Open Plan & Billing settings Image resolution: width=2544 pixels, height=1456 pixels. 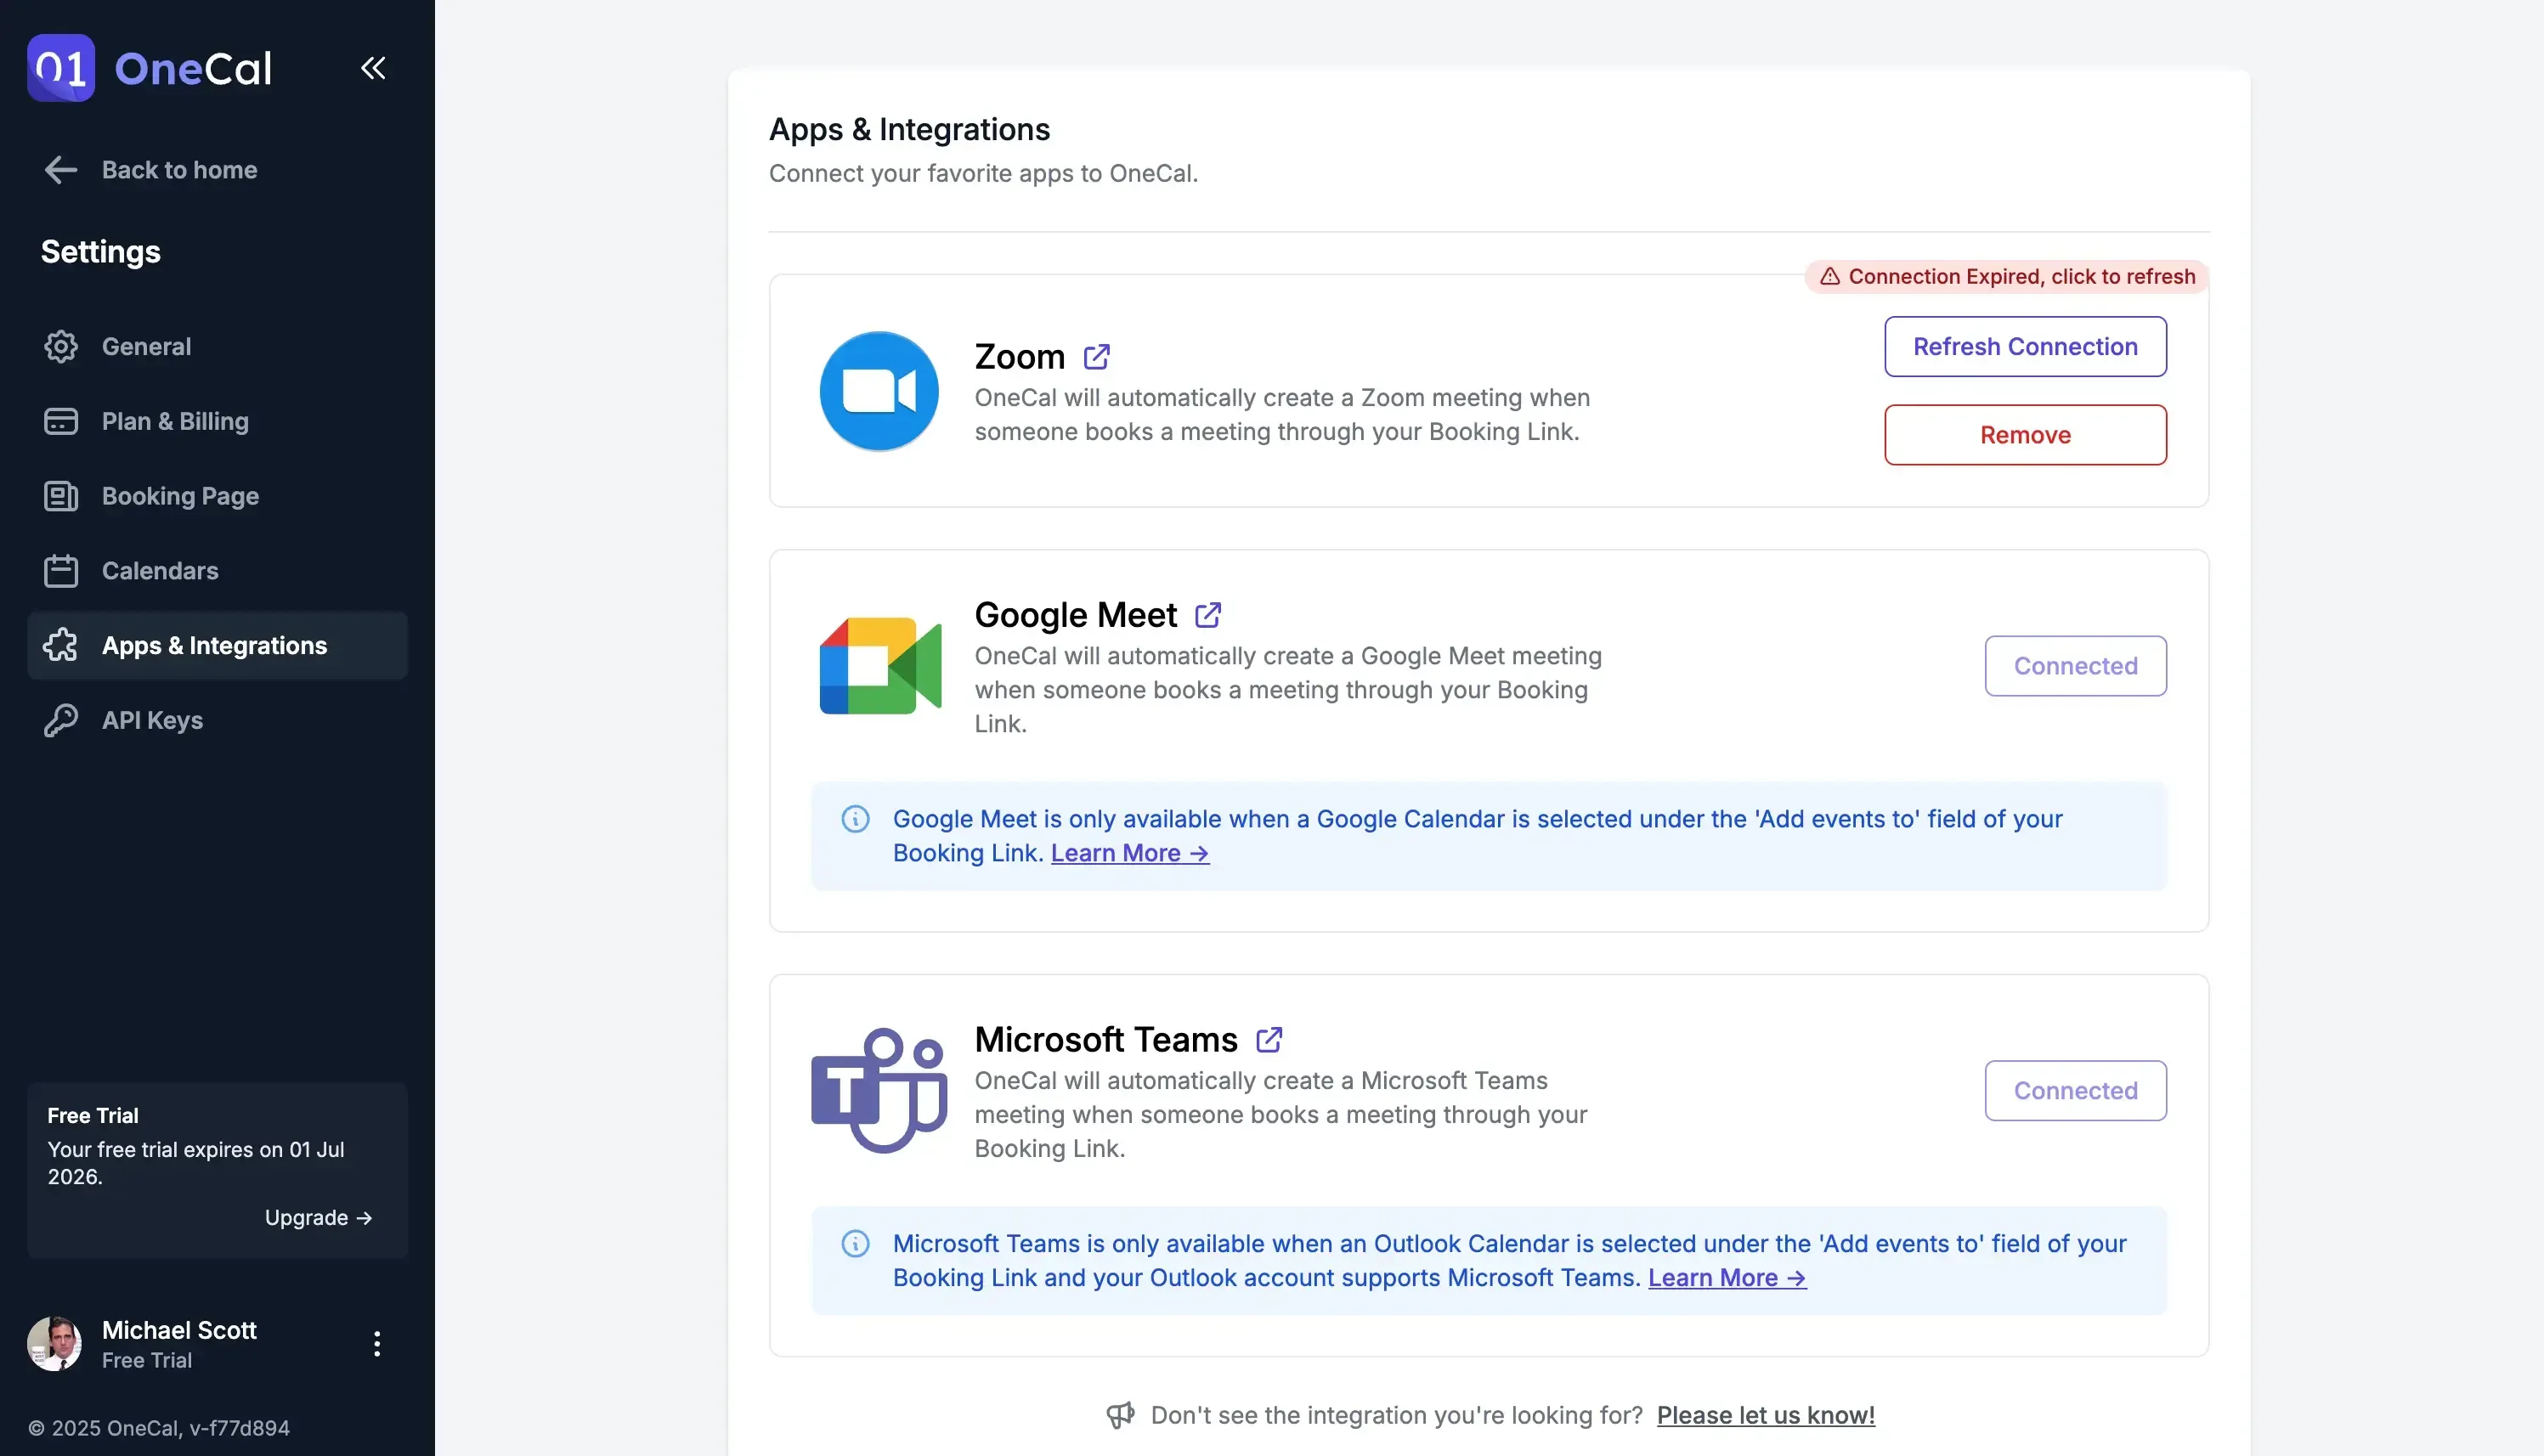[x=174, y=421]
